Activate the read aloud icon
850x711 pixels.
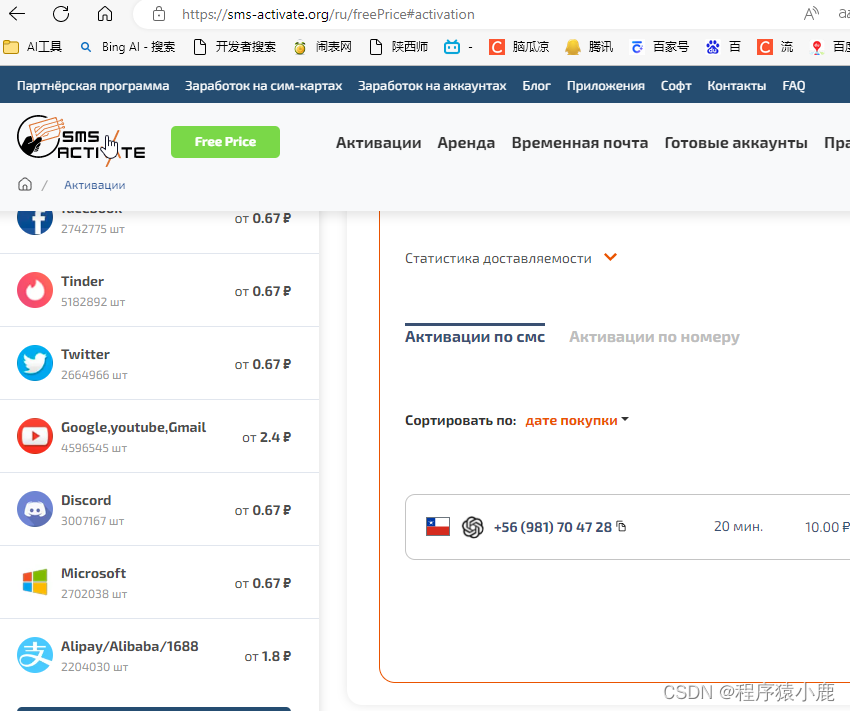click(x=811, y=14)
